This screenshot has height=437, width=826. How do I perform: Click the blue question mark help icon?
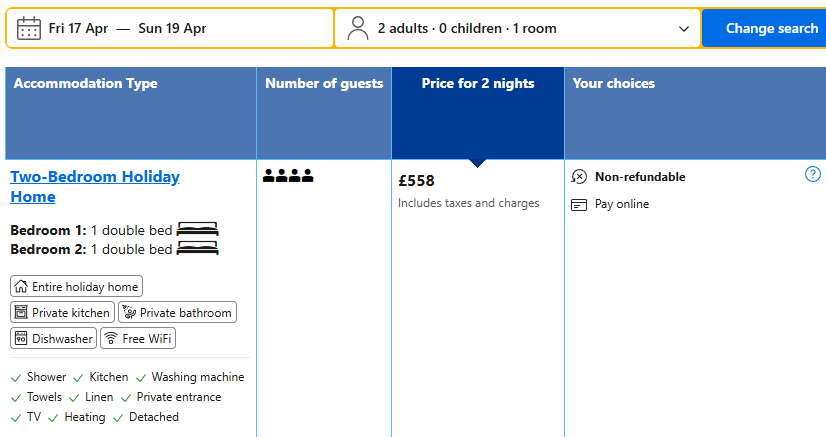tap(813, 175)
